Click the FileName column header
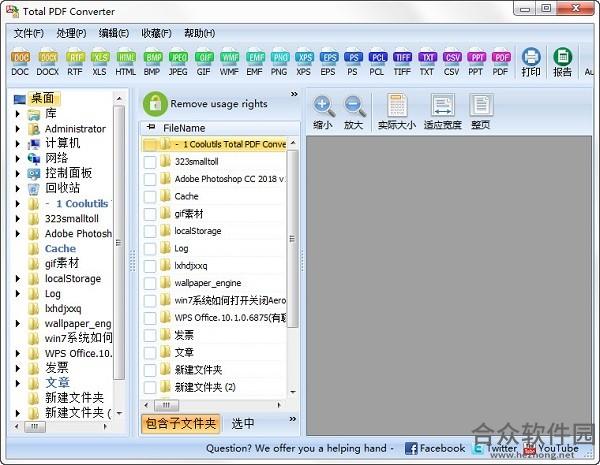 point(220,128)
